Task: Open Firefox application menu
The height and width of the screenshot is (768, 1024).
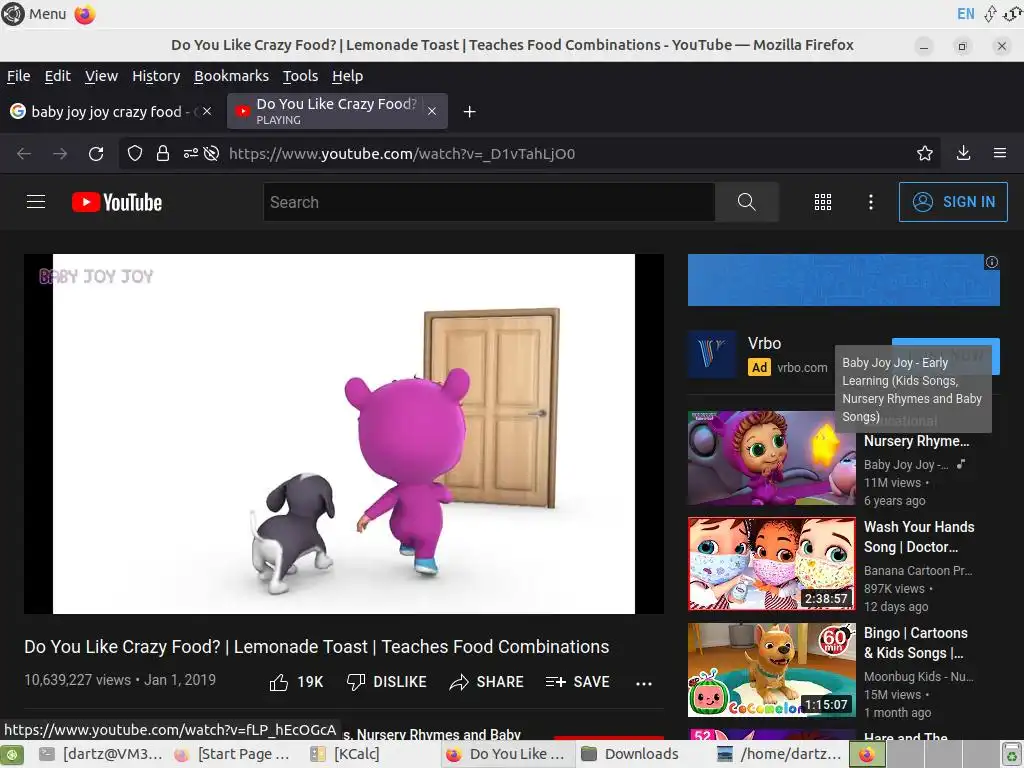Action: click(1000, 153)
